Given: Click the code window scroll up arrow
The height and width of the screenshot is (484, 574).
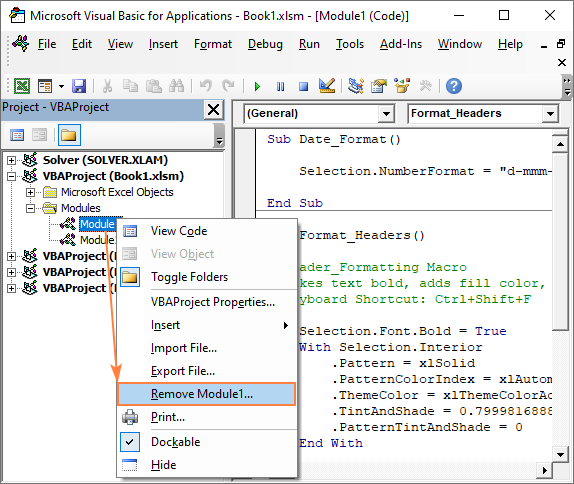Looking at the screenshot, I should [560, 144].
